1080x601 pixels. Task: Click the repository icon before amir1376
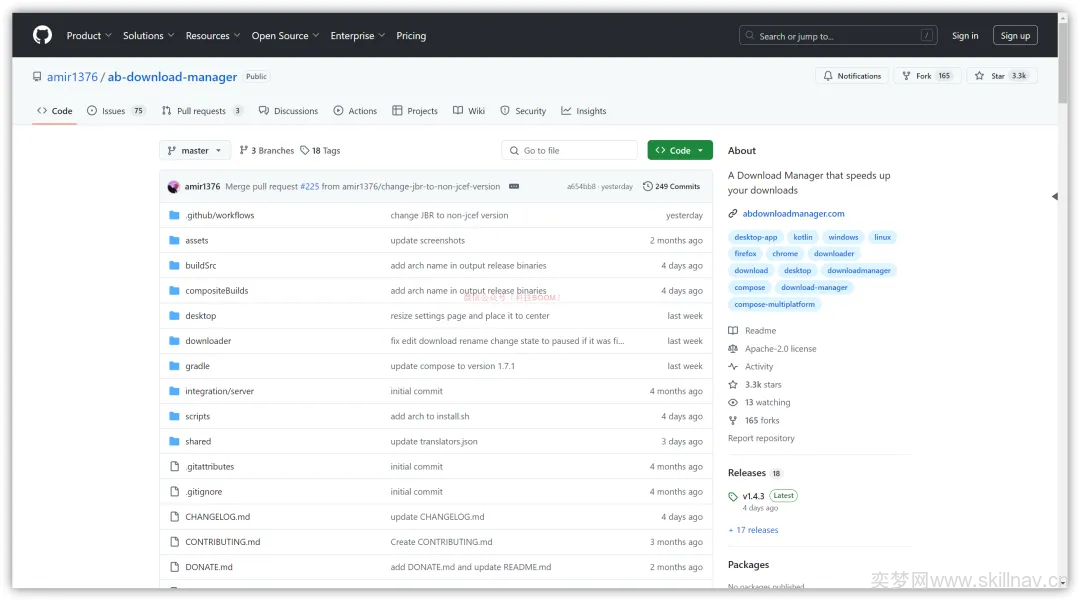(37, 76)
